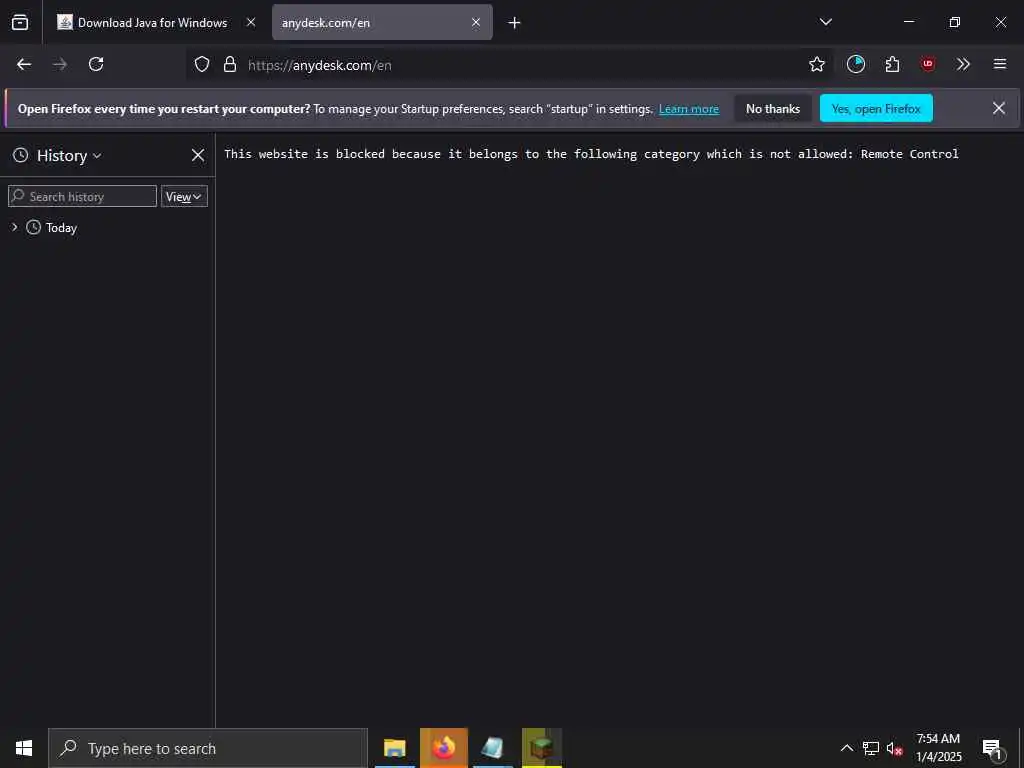
Task: Open the View sorting dropdown
Action: click(x=184, y=197)
